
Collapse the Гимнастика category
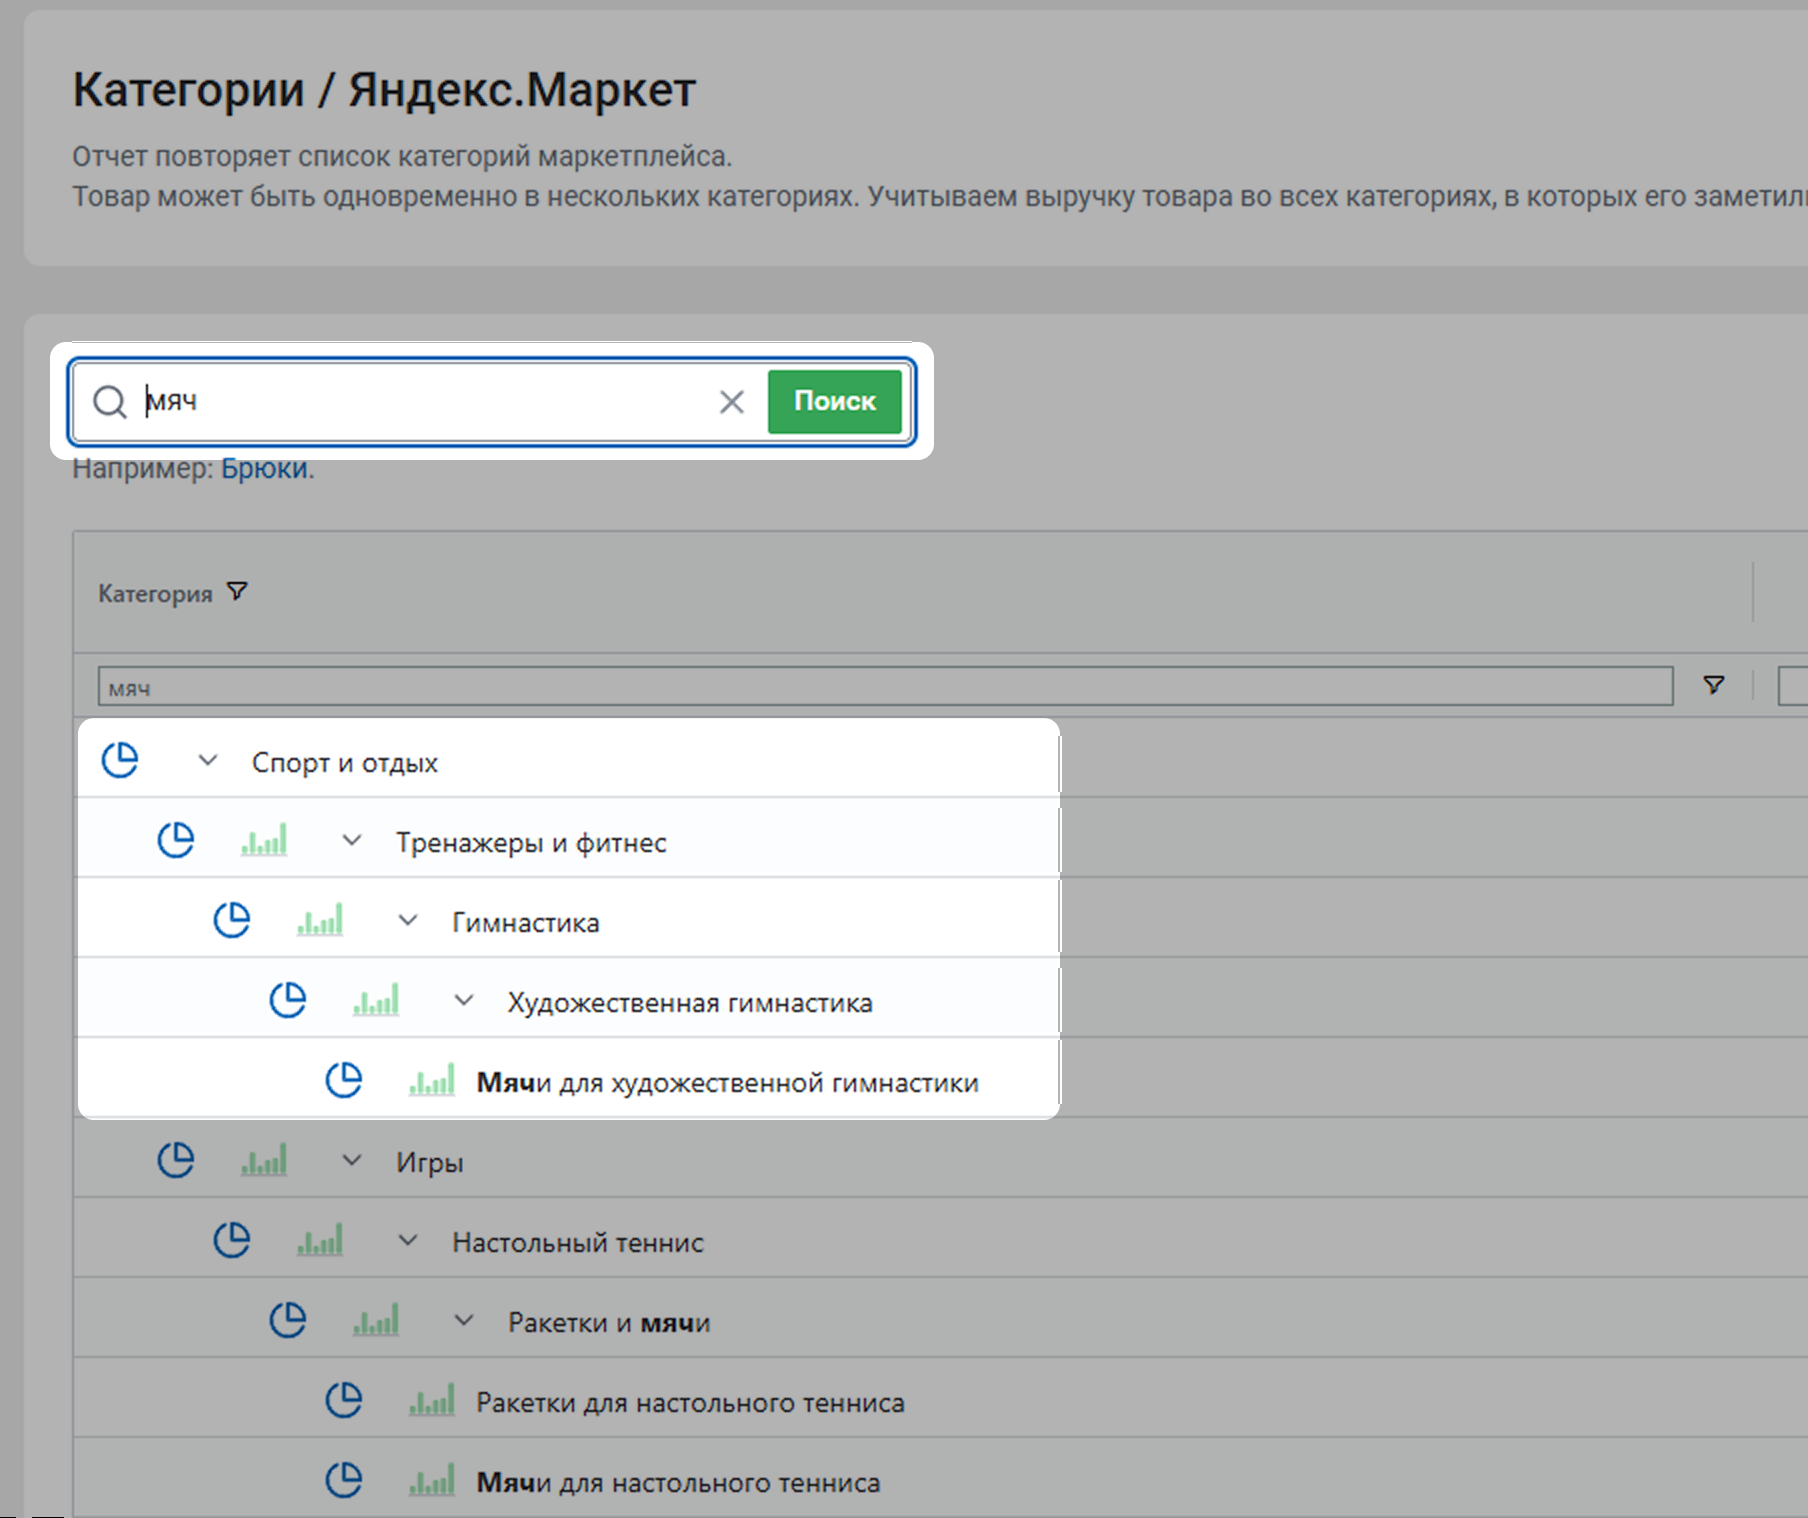[408, 920]
